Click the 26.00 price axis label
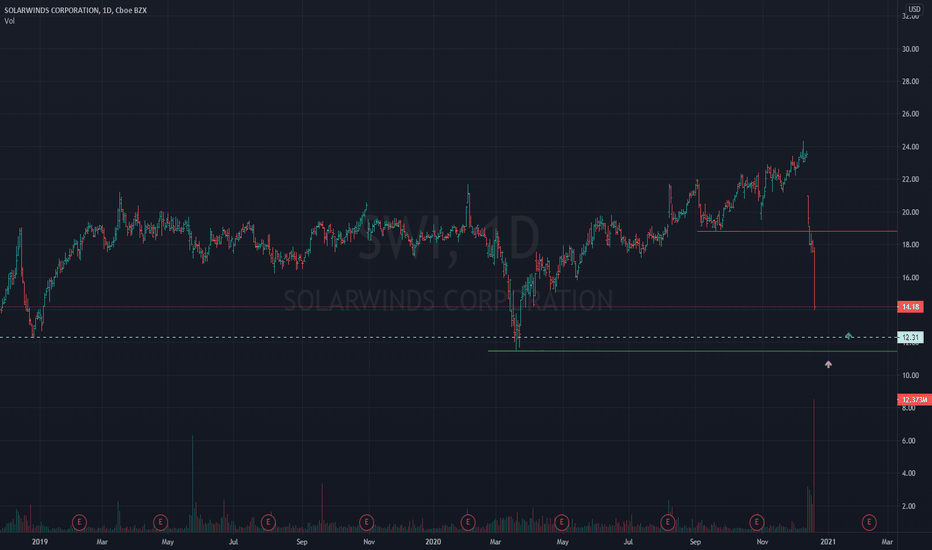Viewport: 932px width, 550px height. [911, 114]
